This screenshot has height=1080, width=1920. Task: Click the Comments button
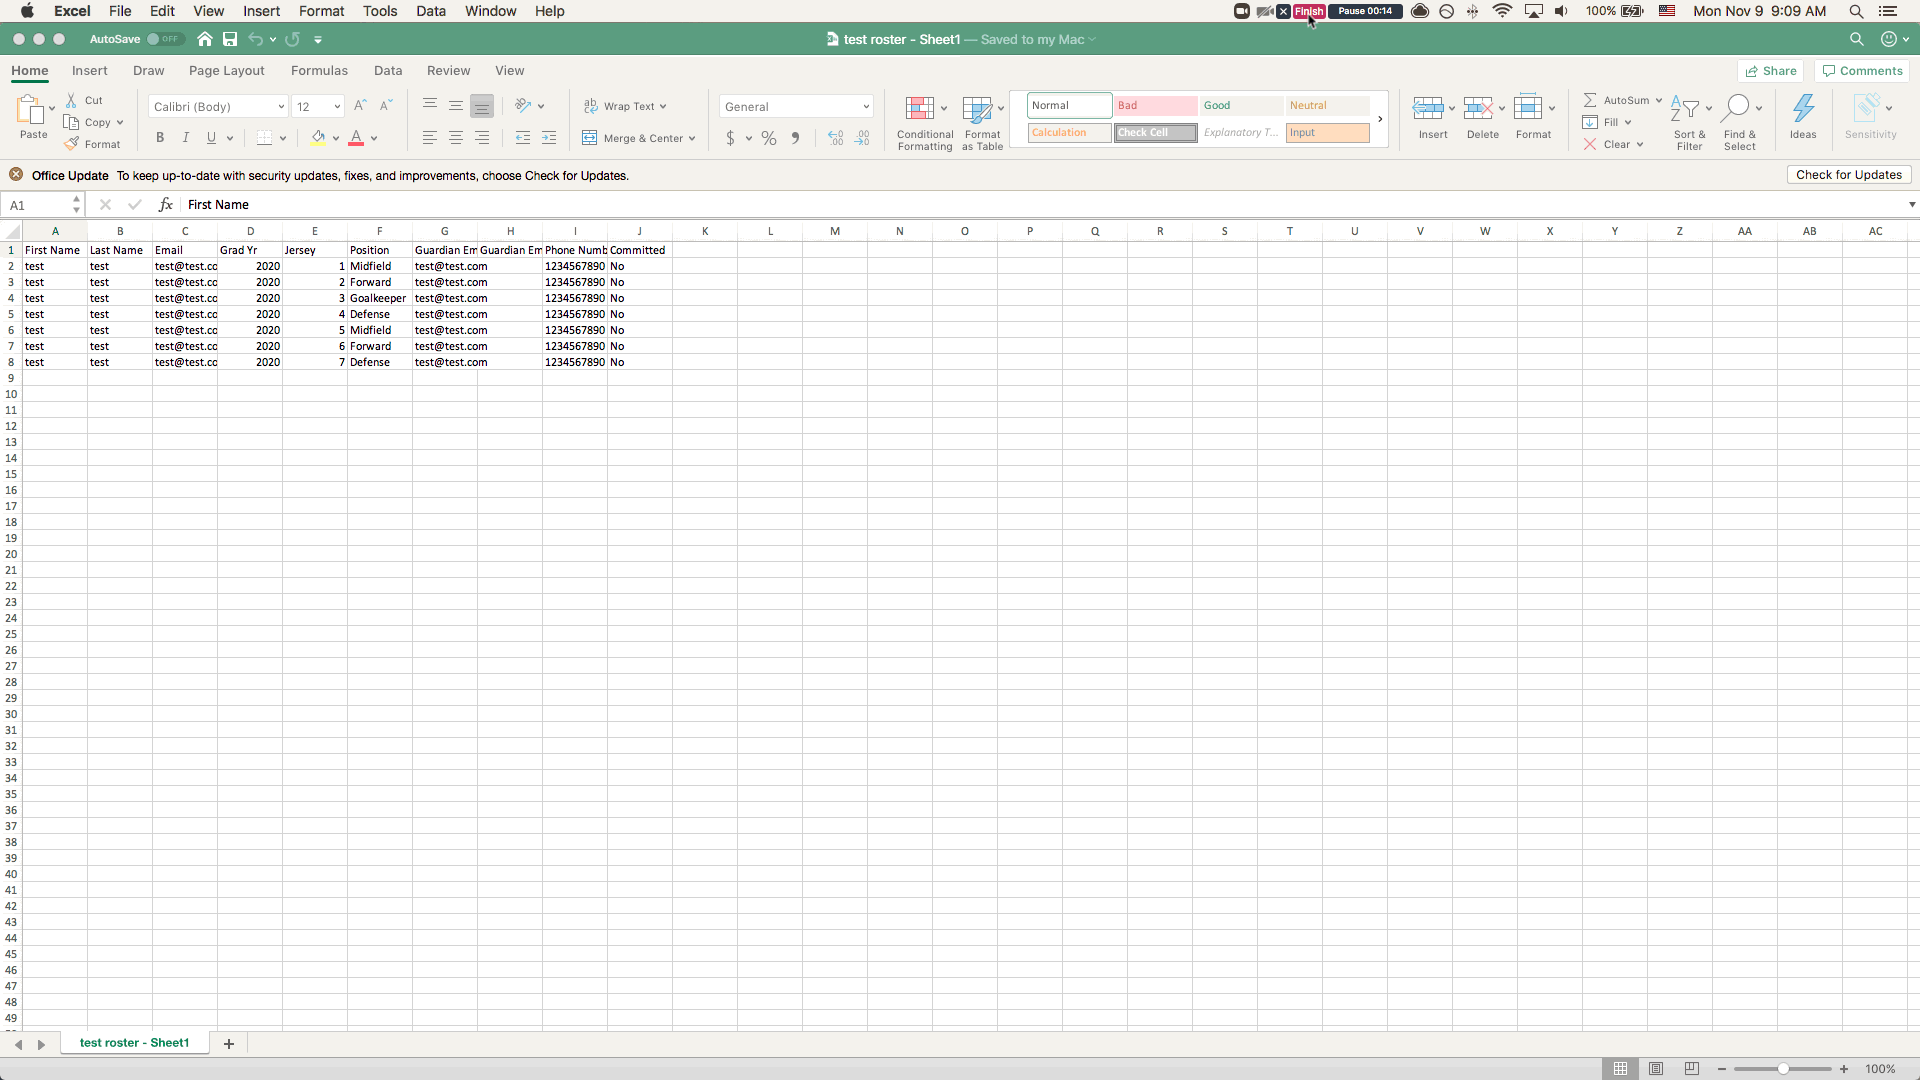[x=1863, y=71]
